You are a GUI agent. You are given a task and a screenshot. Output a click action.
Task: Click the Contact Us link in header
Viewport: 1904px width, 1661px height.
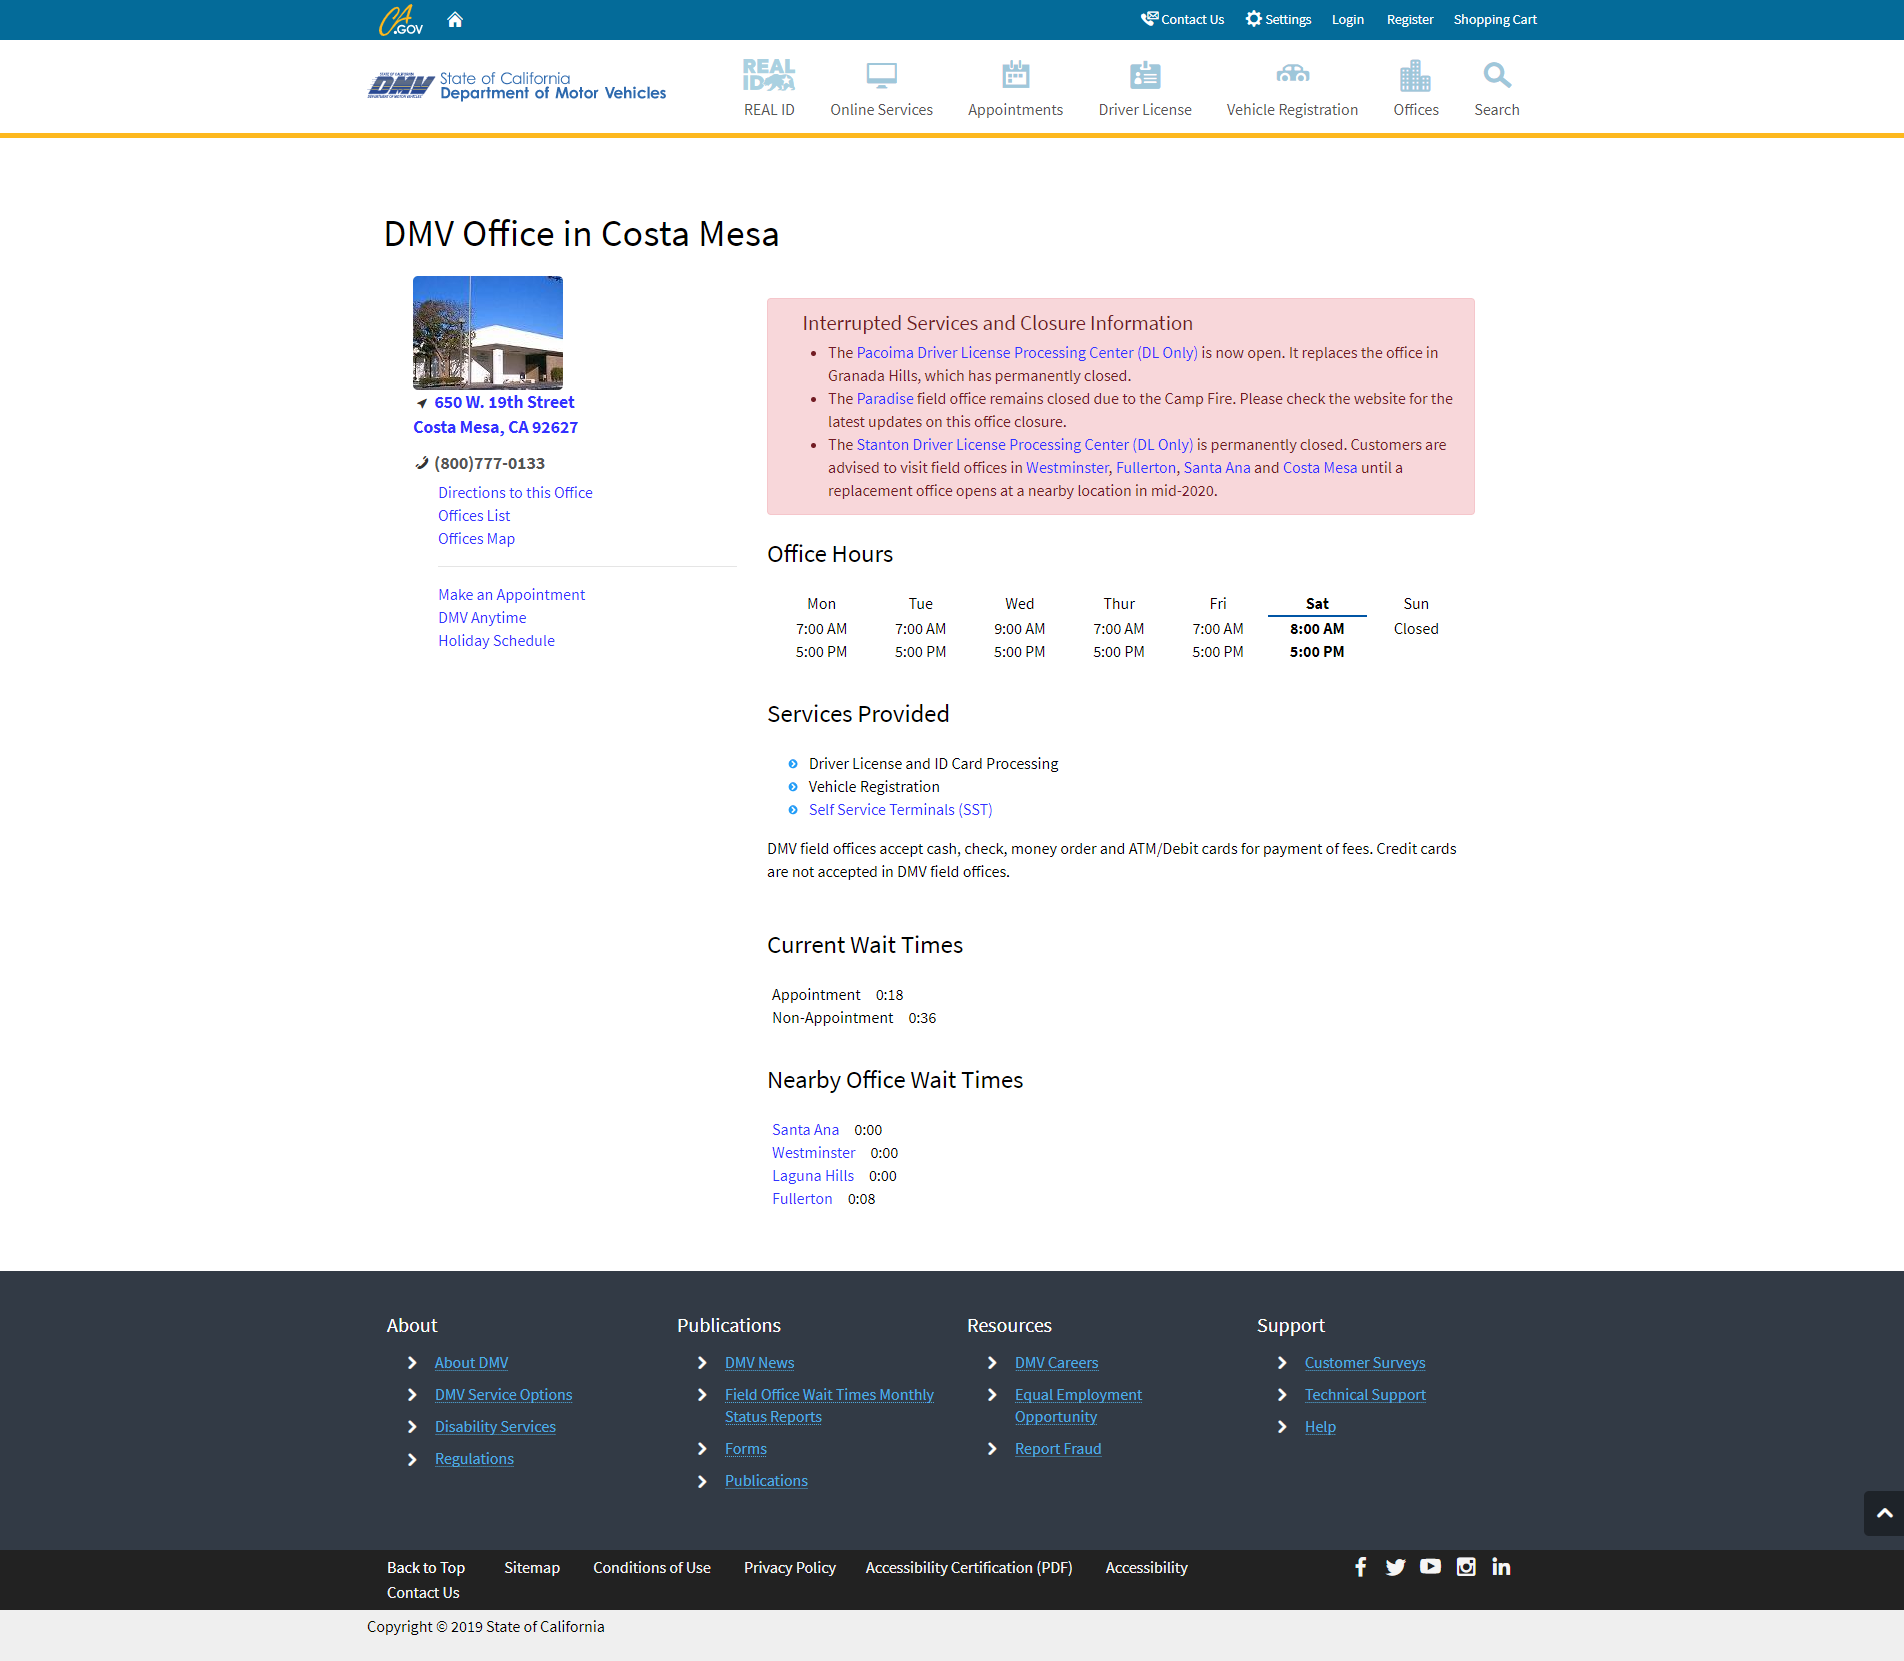1183,20
